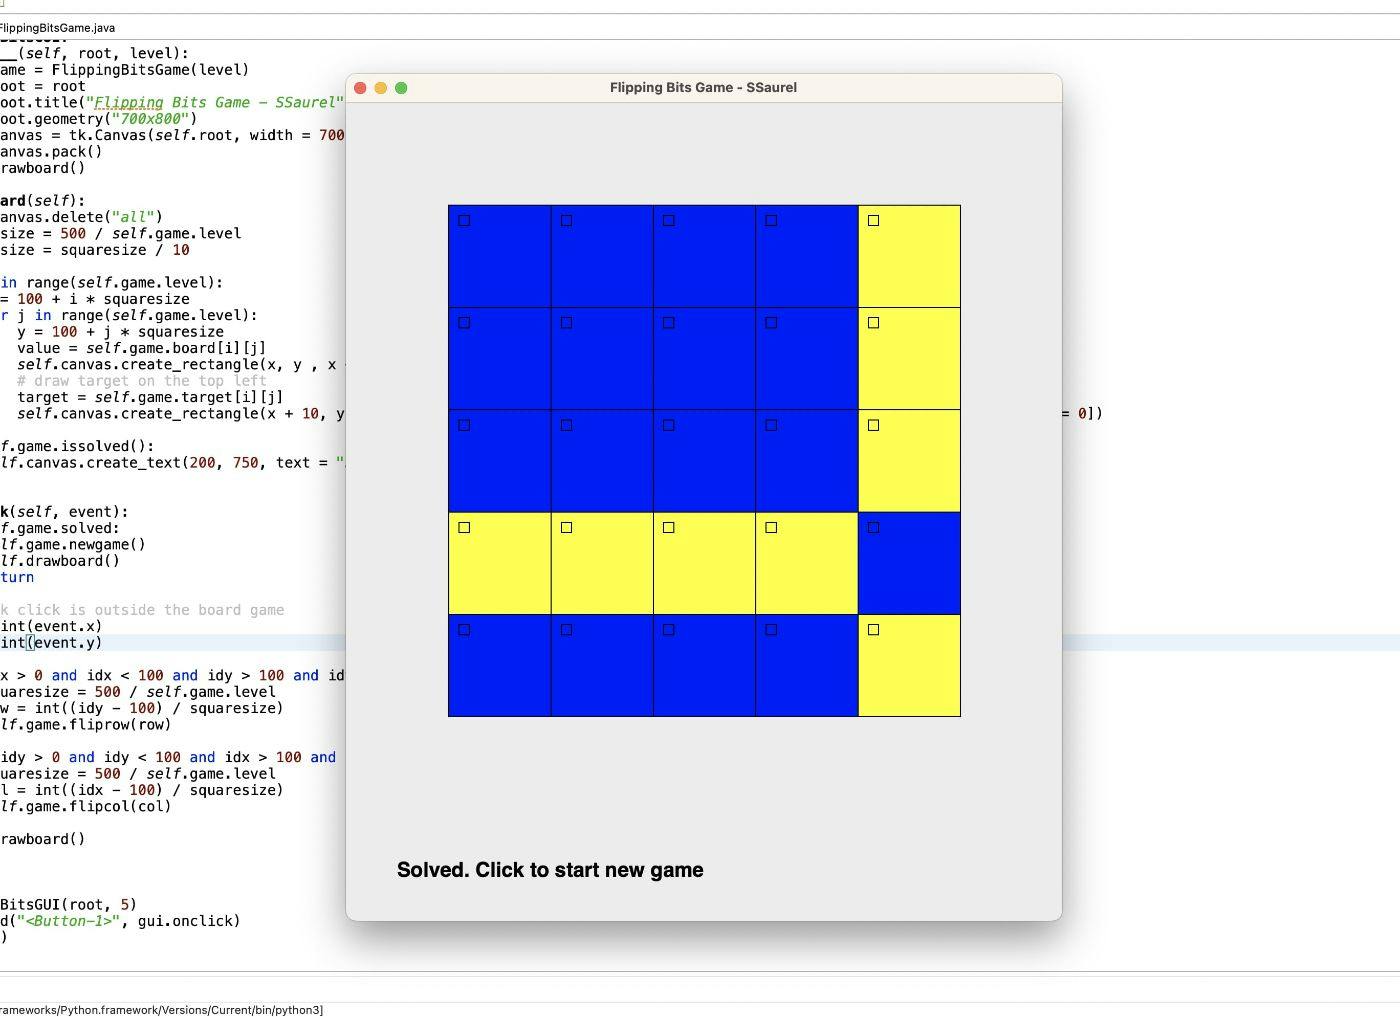Minimize the game window with the yellow button
The height and width of the screenshot is (1017, 1400).
pos(381,88)
